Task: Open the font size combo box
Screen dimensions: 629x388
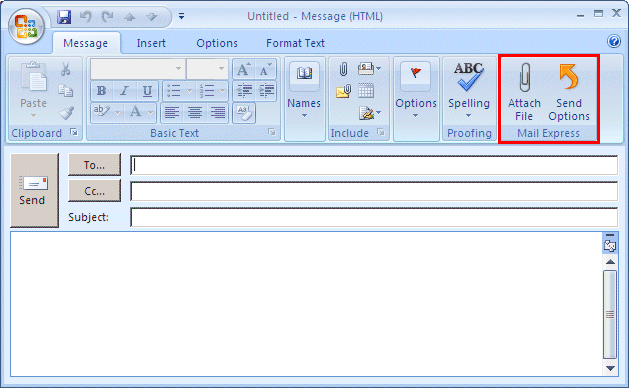Action: pos(207,69)
